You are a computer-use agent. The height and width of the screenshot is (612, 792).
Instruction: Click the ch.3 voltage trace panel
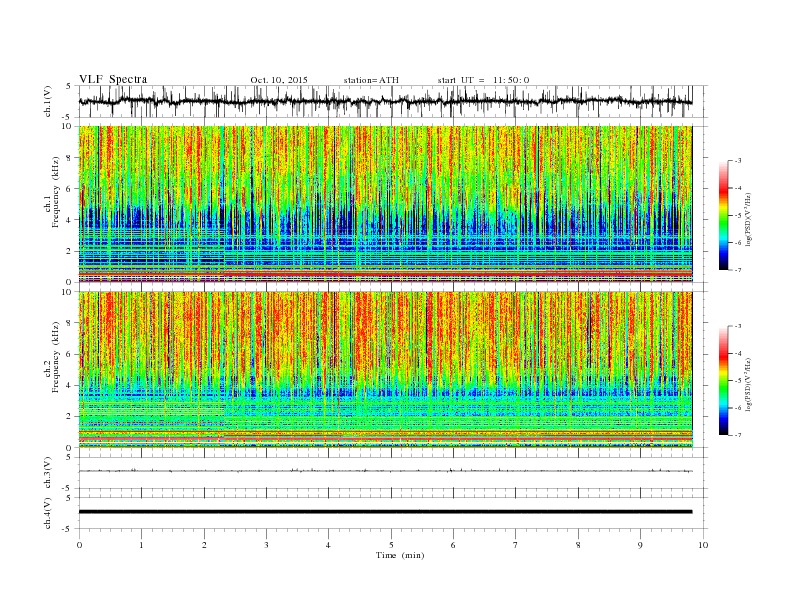392,473
